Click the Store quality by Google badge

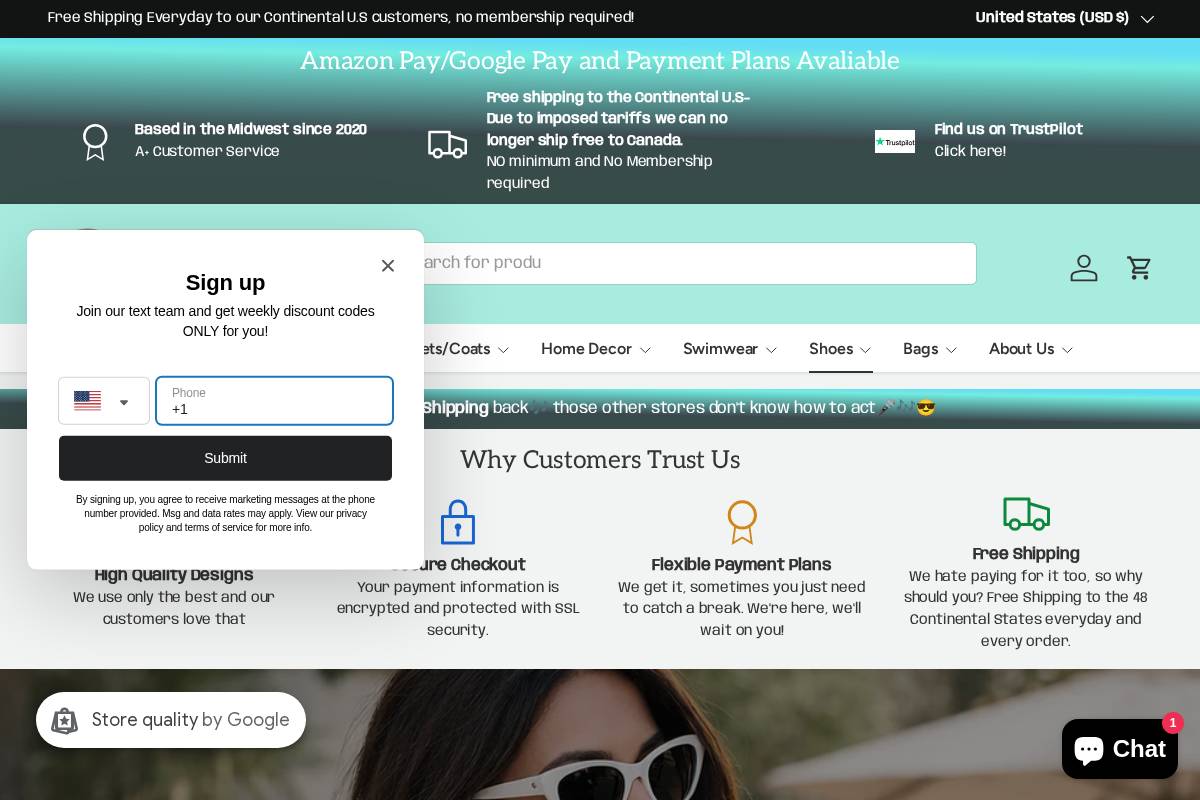pos(171,720)
